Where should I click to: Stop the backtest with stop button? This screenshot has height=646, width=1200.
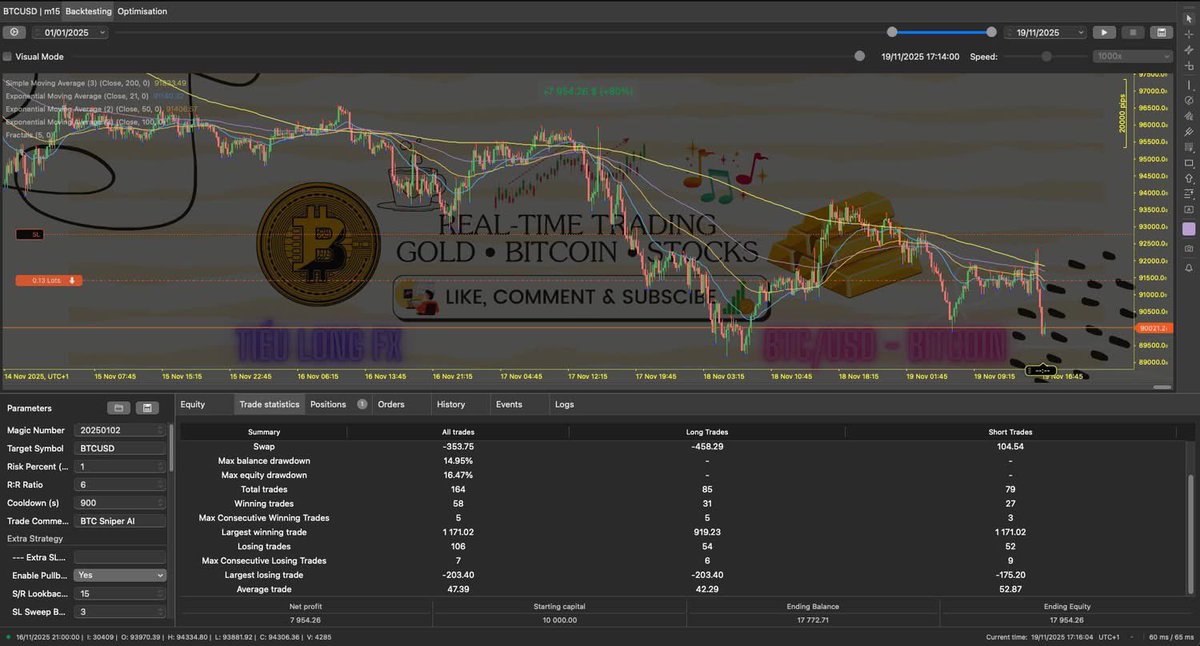pyautogui.click(x=1132, y=32)
